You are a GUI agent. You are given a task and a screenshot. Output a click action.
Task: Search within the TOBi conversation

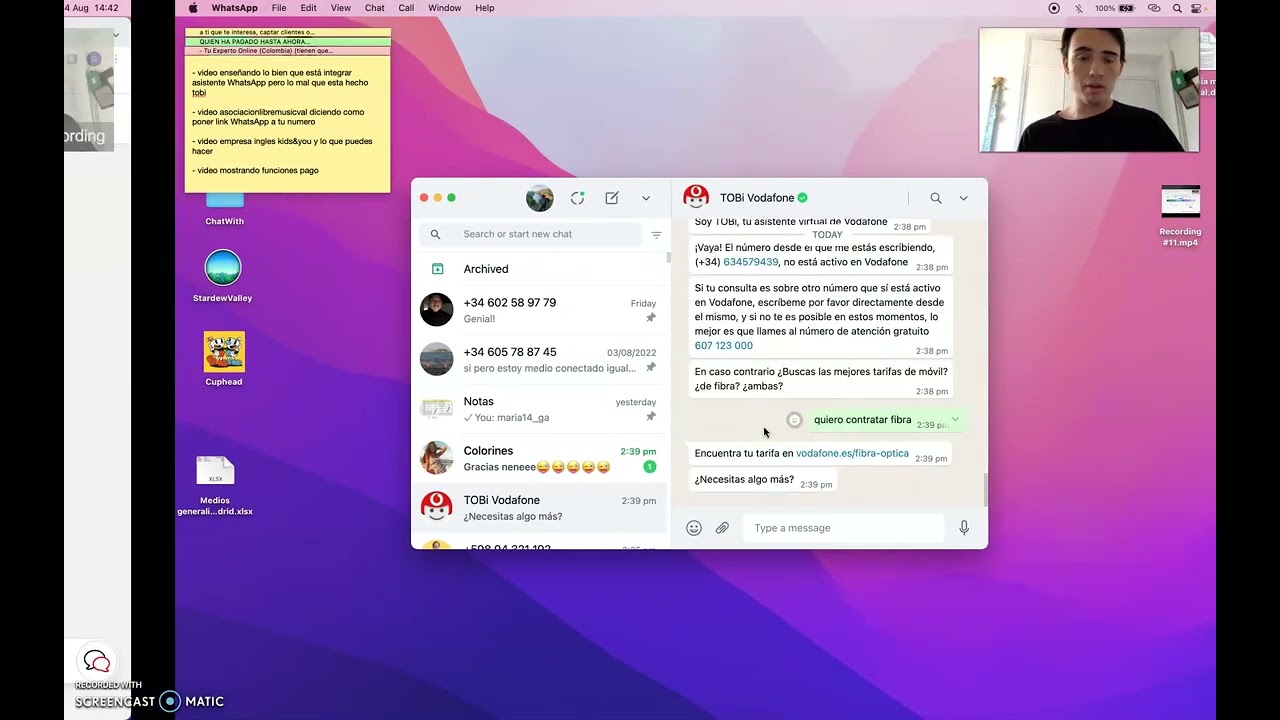(x=936, y=198)
